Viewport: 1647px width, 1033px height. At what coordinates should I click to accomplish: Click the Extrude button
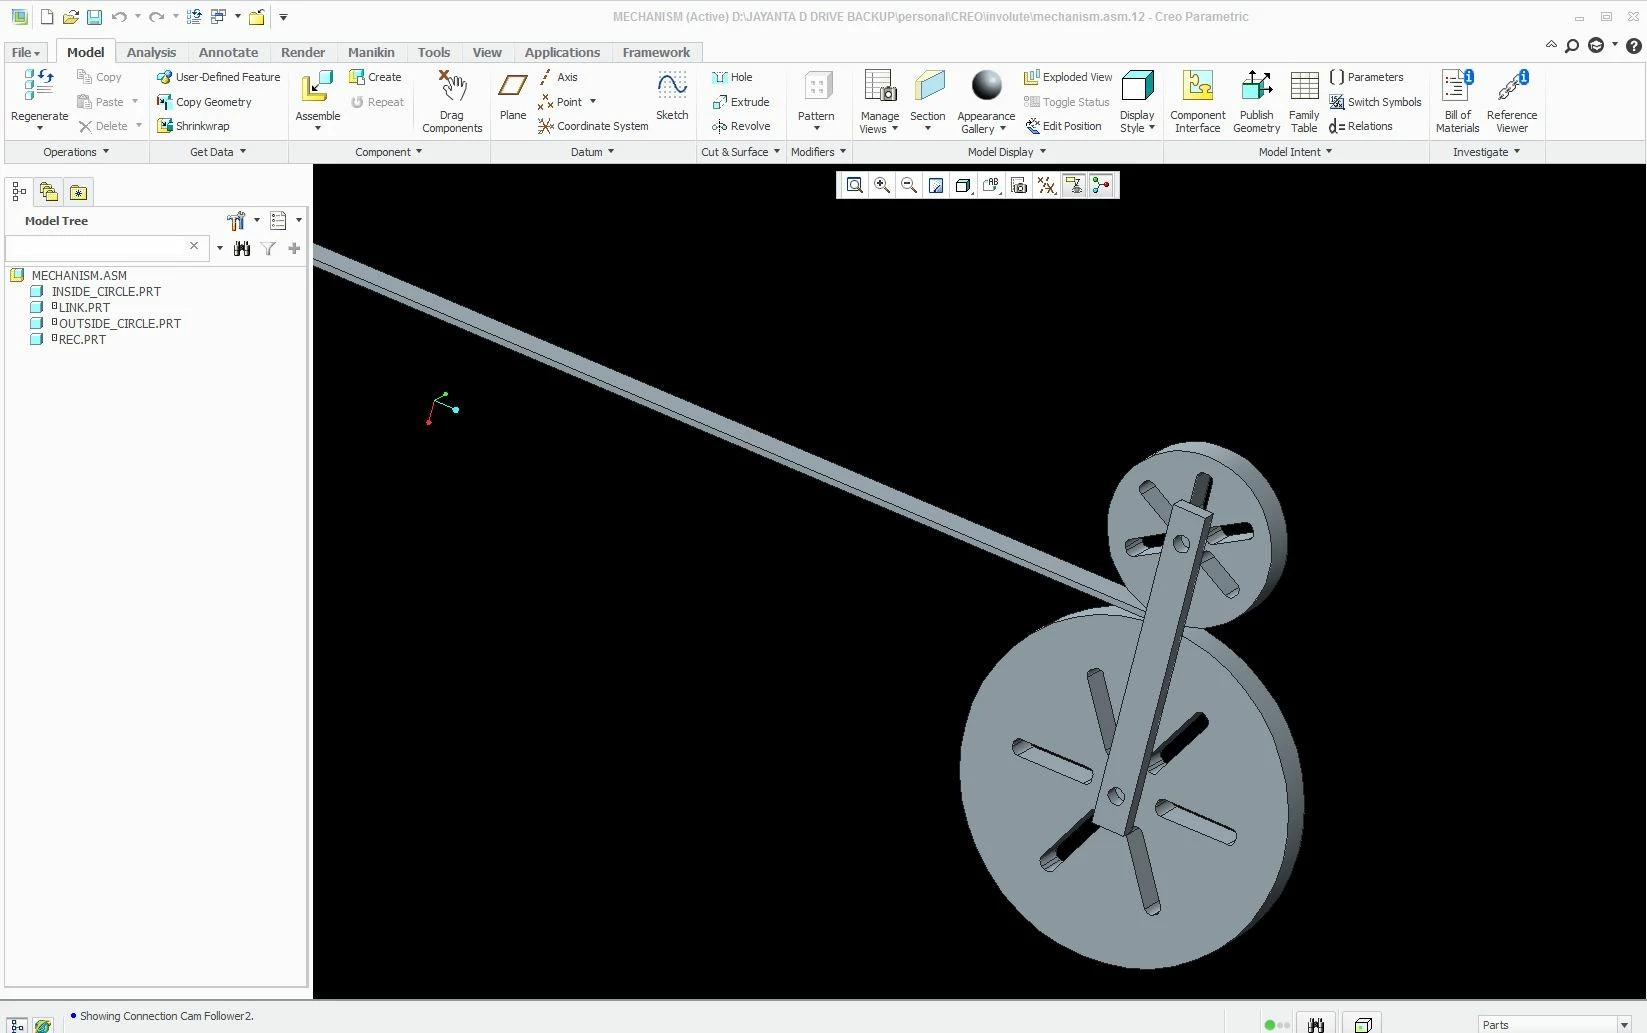click(741, 102)
